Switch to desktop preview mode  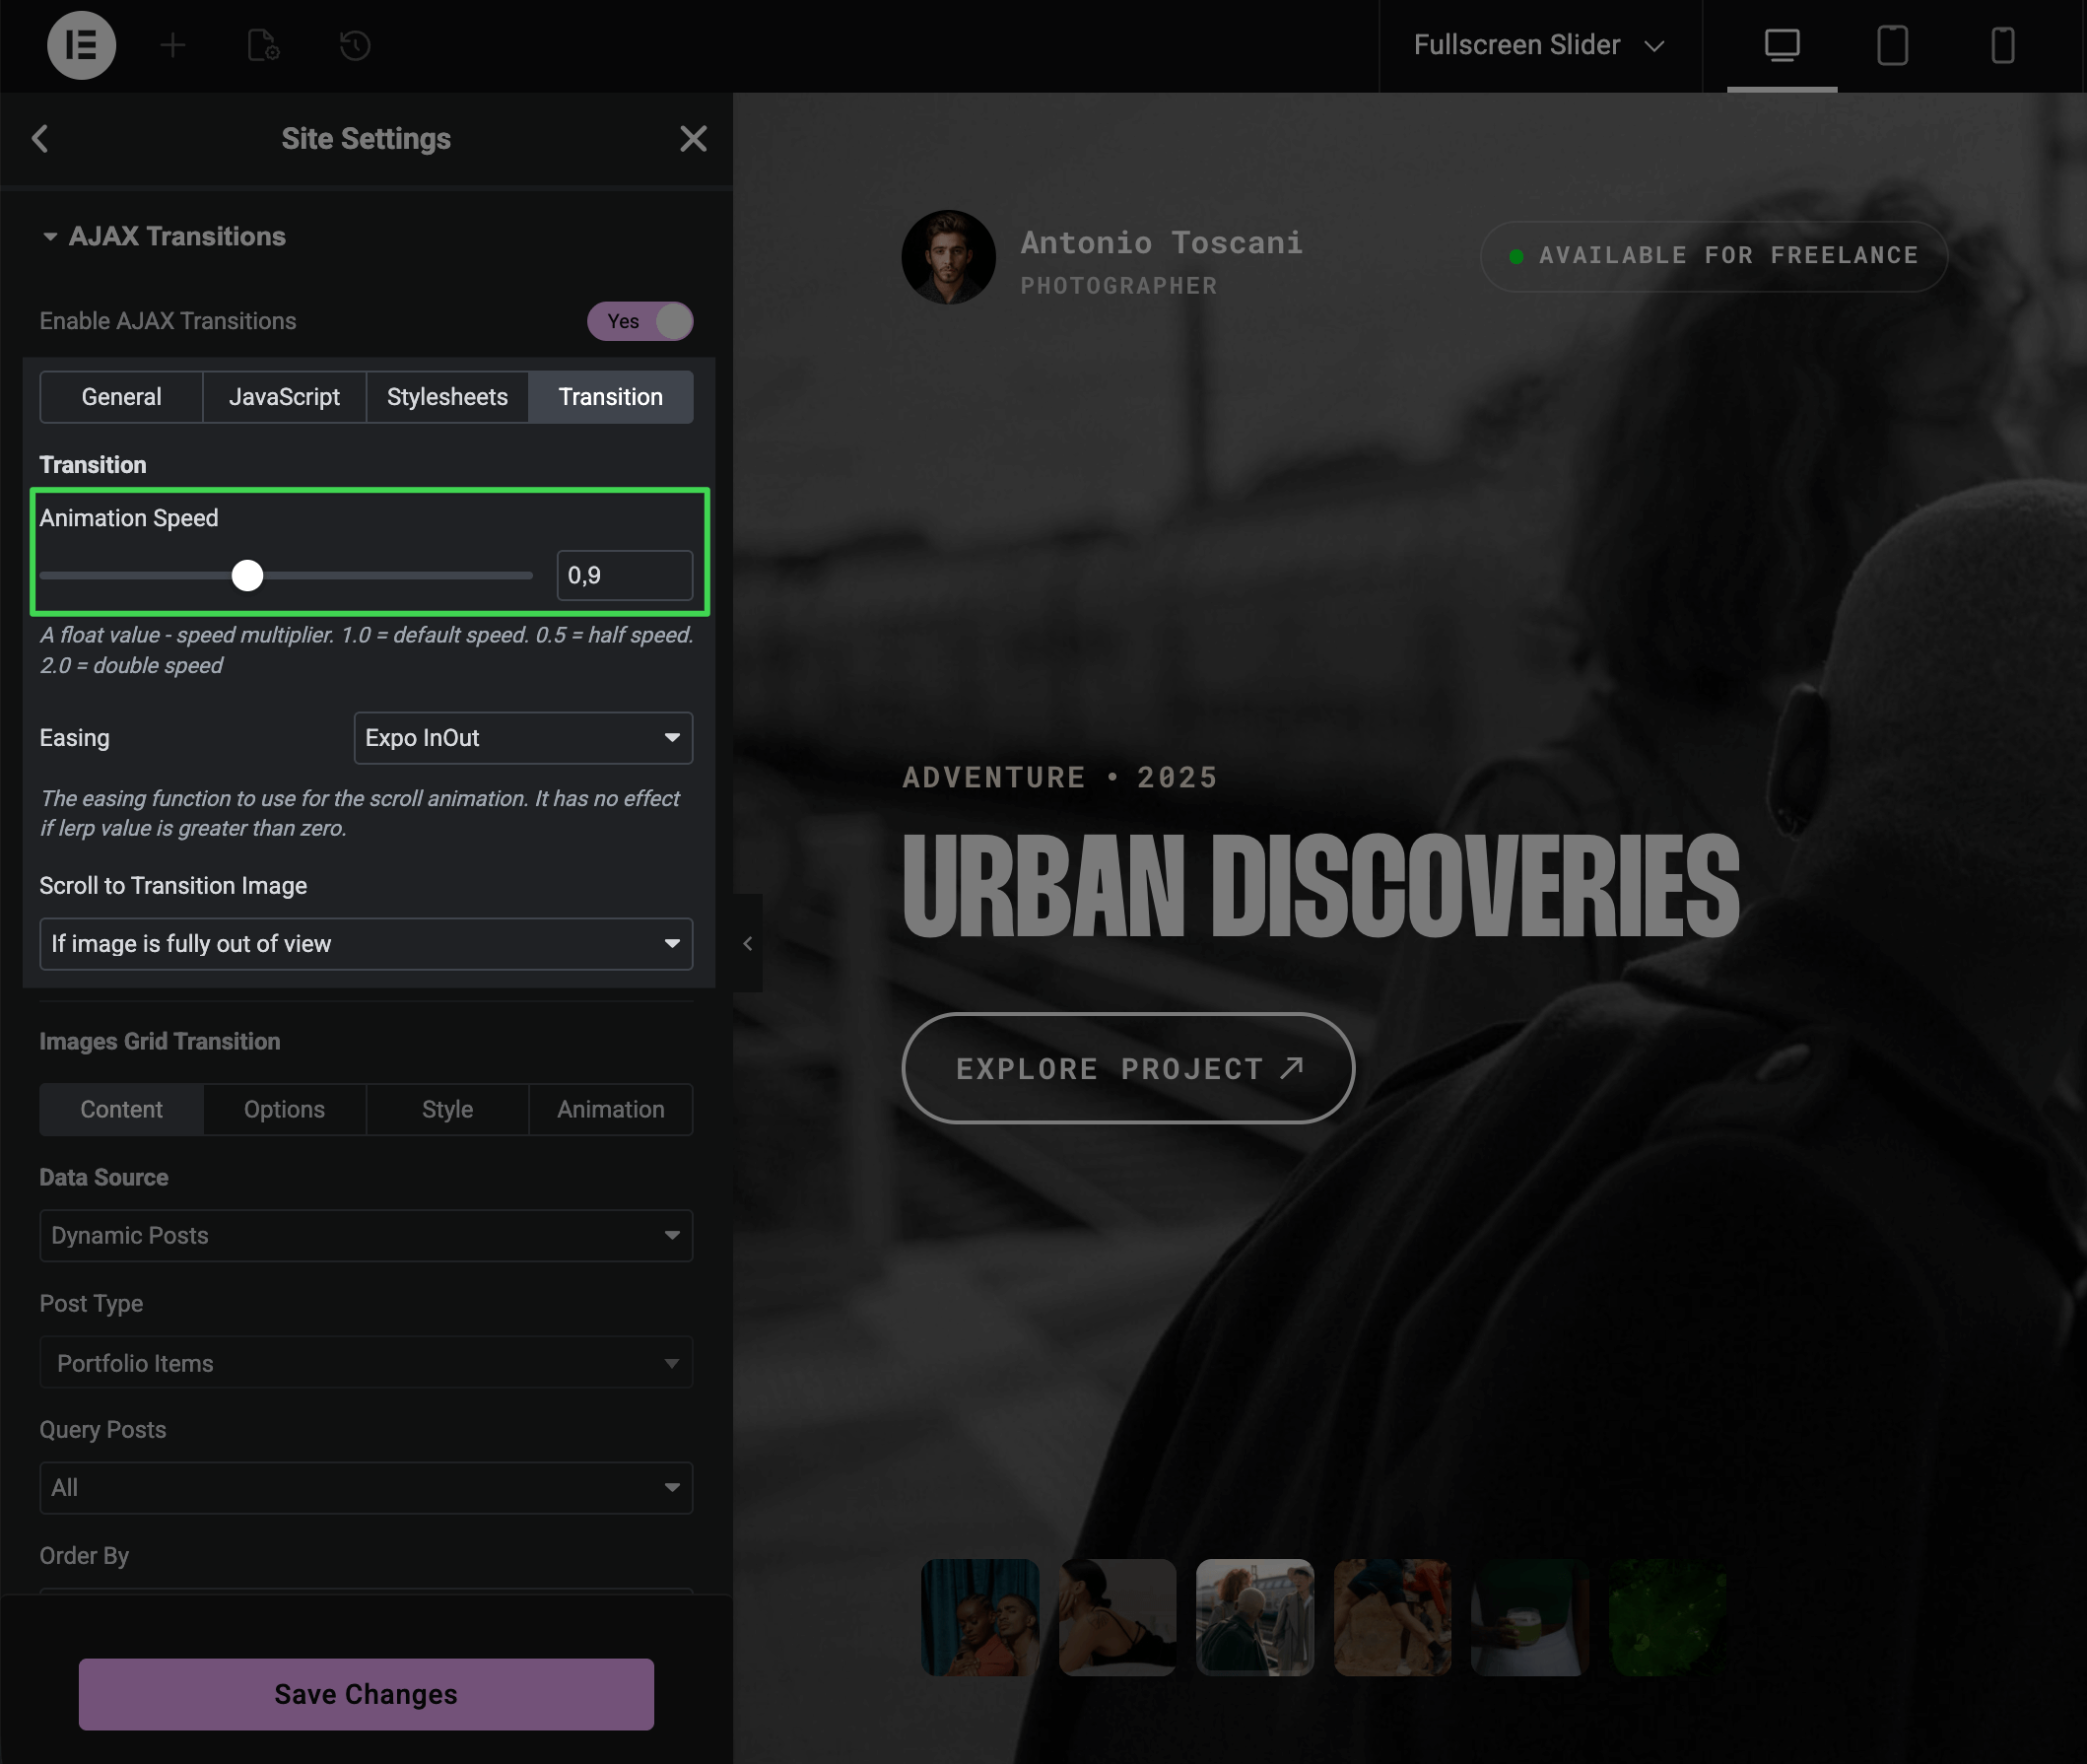click(x=1781, y=45)
